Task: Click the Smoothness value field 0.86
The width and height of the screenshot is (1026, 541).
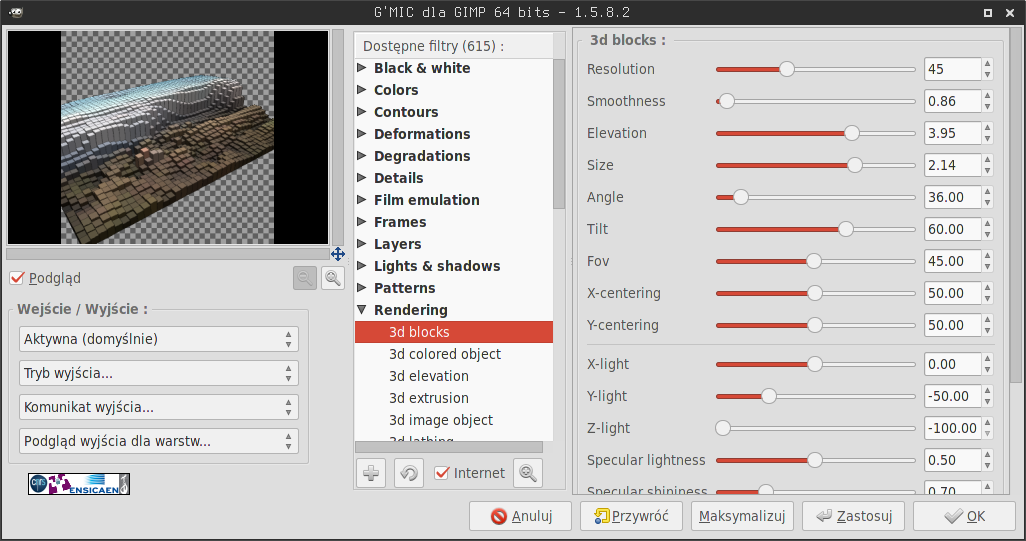Action: [x=953, y=101]
